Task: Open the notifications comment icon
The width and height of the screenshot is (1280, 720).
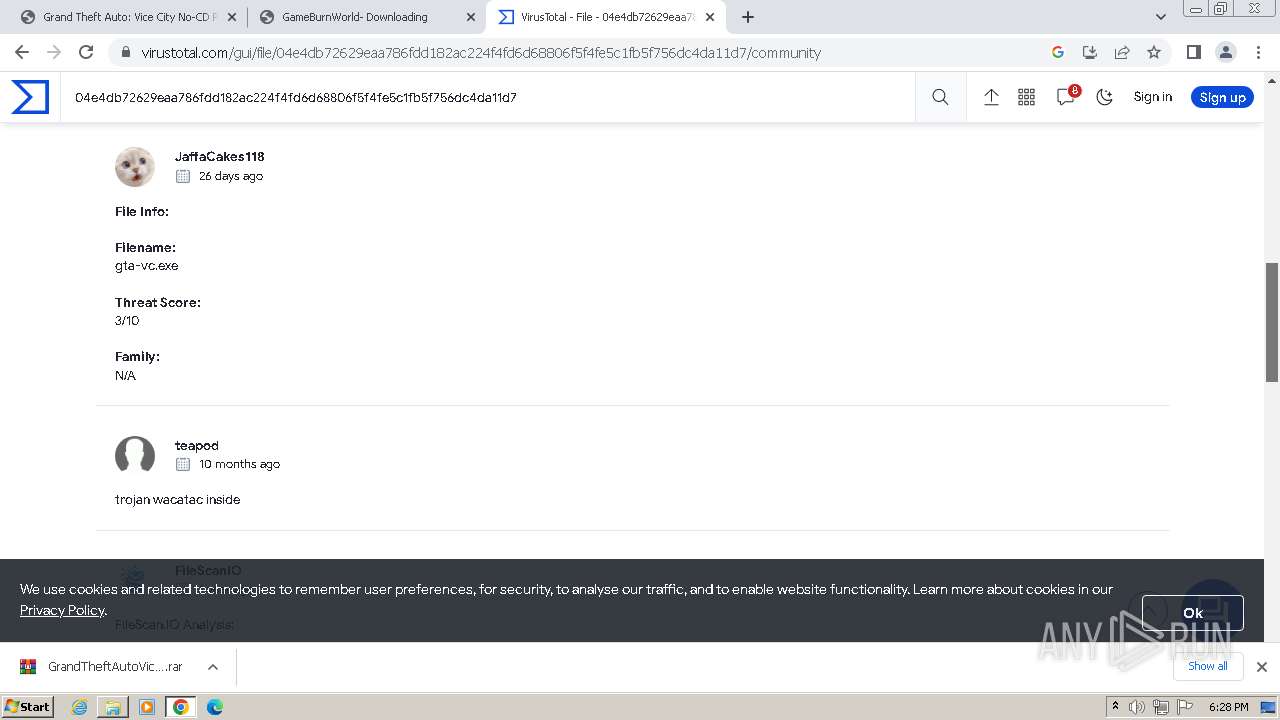Action: point(1066,97)
